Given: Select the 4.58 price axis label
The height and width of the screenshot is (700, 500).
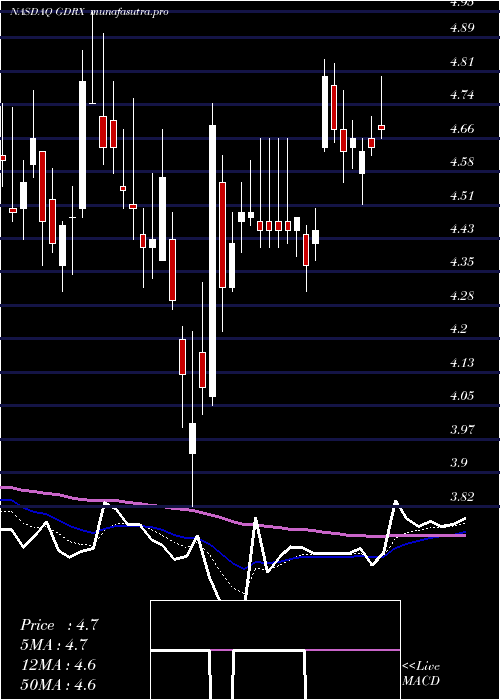Looking at the screenshot, I should (x=462, y=162).
